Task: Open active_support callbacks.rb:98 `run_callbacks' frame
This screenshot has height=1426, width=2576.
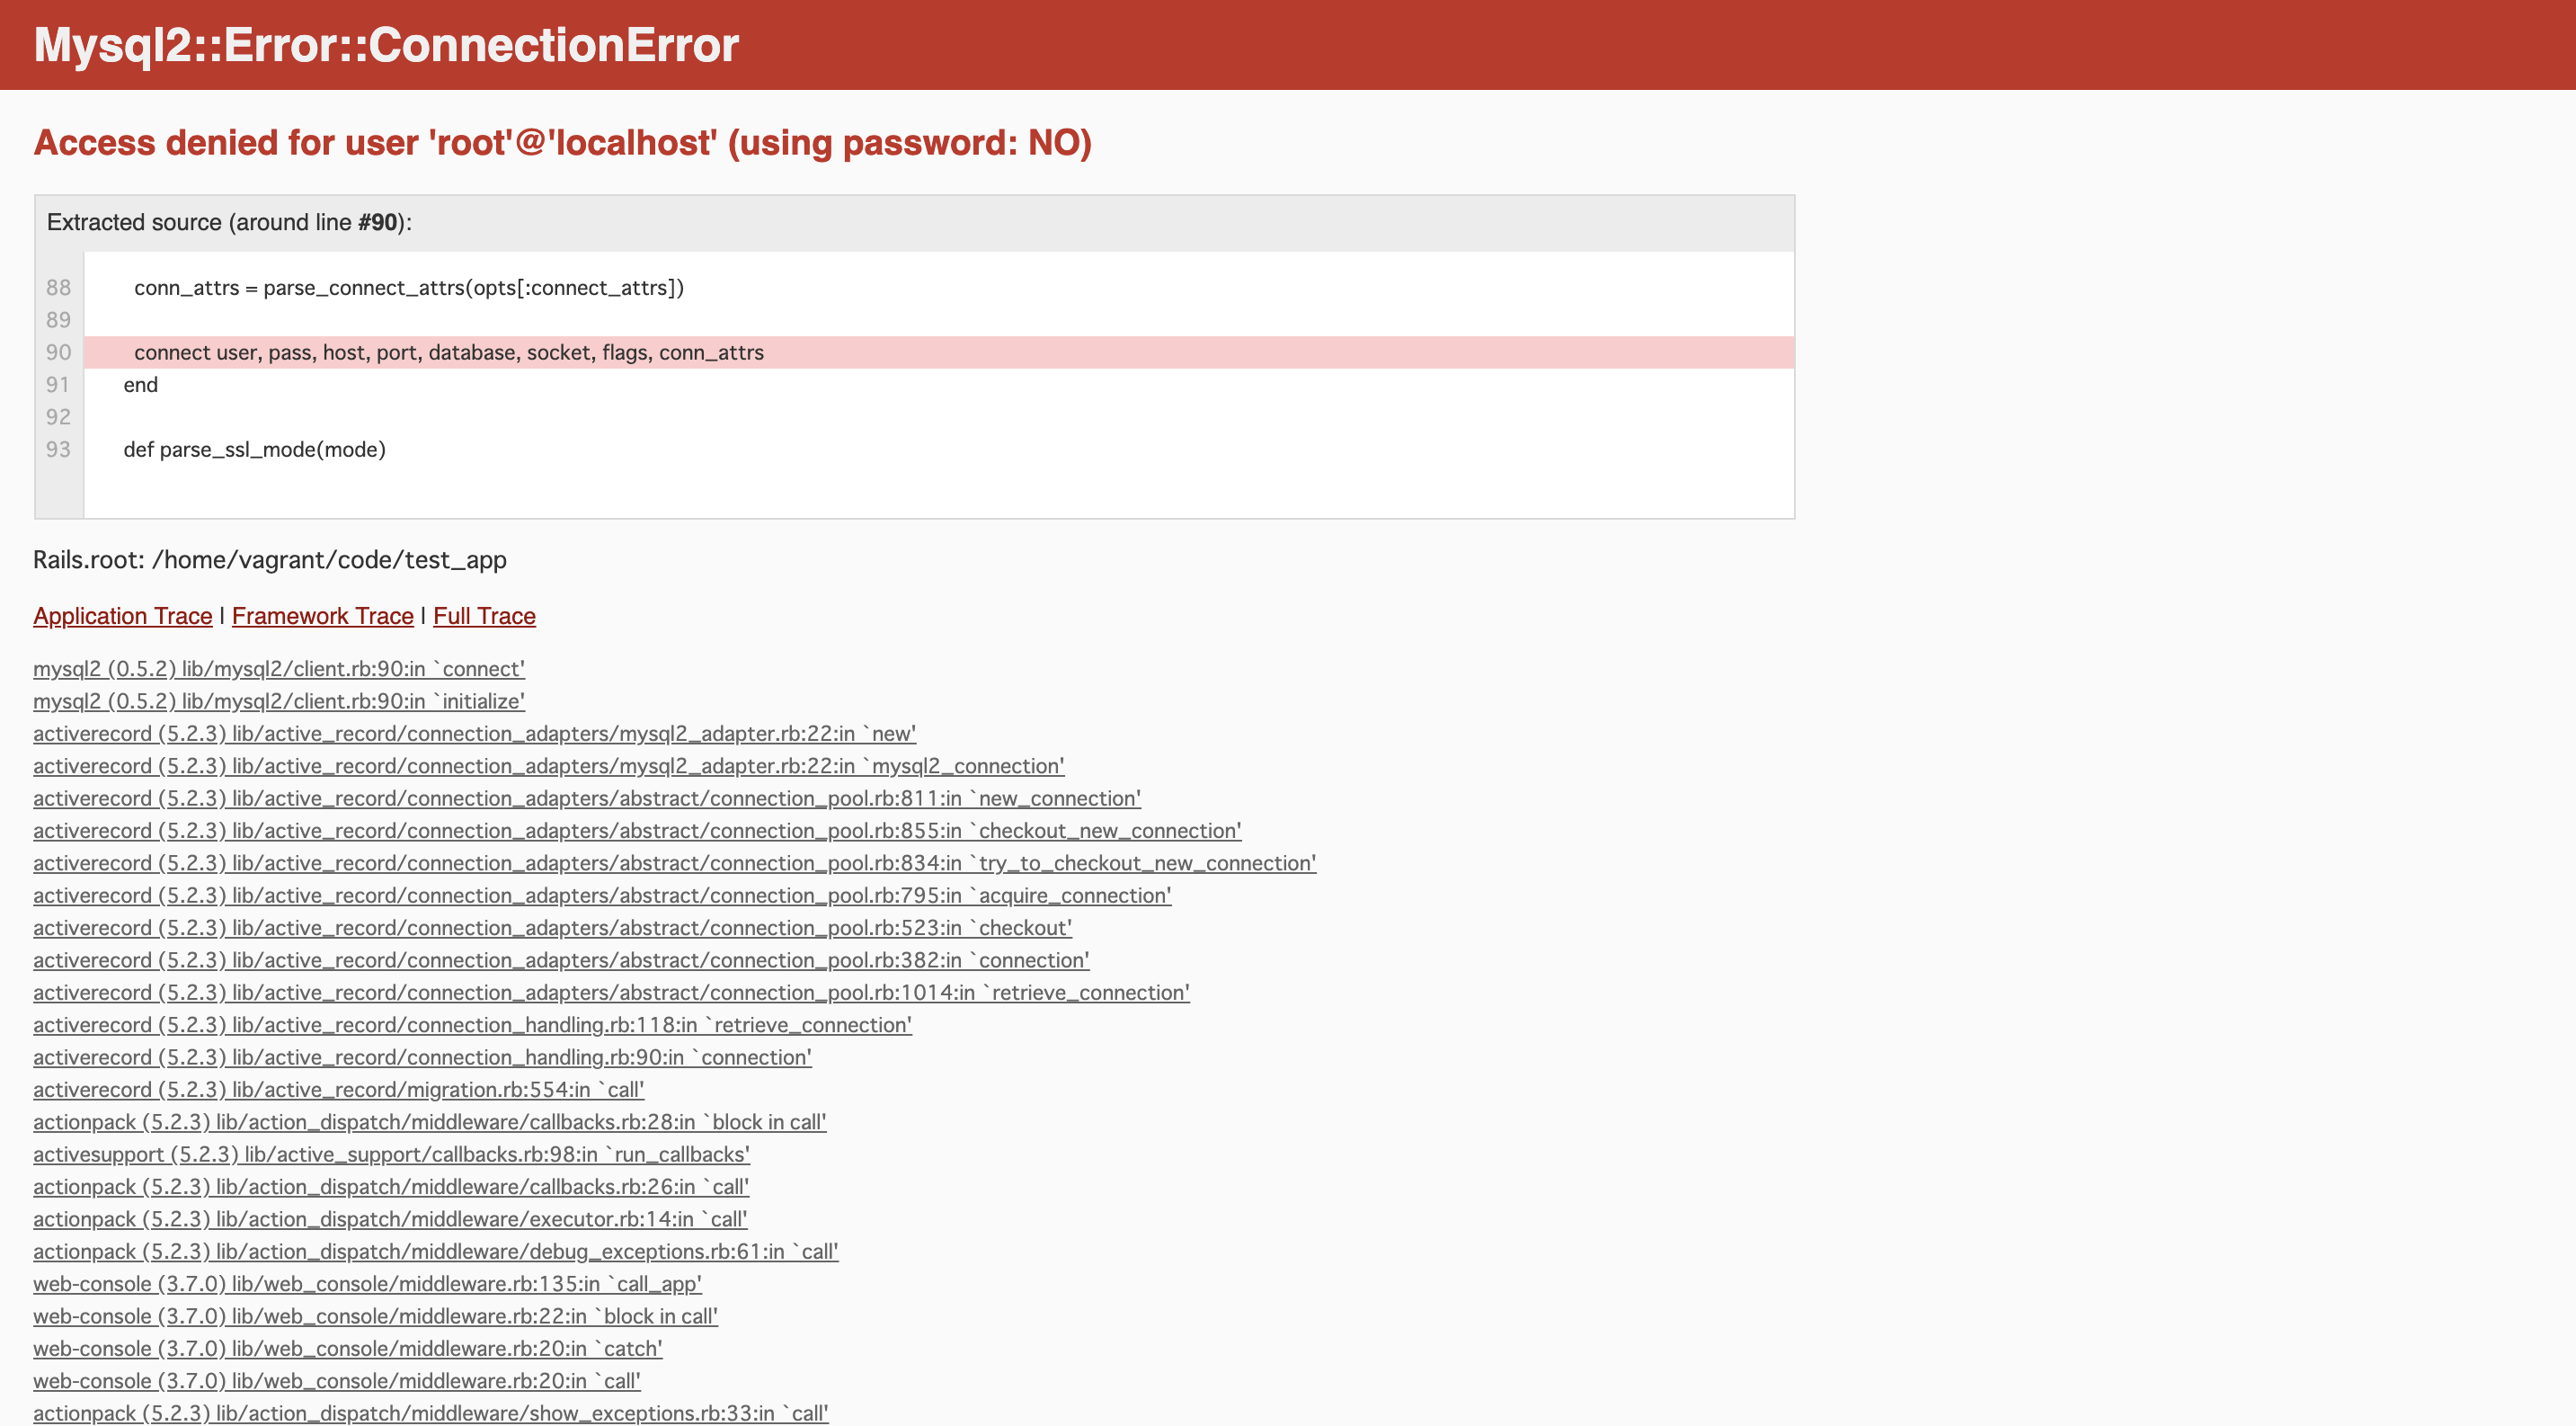Action: pos(391,1155)
